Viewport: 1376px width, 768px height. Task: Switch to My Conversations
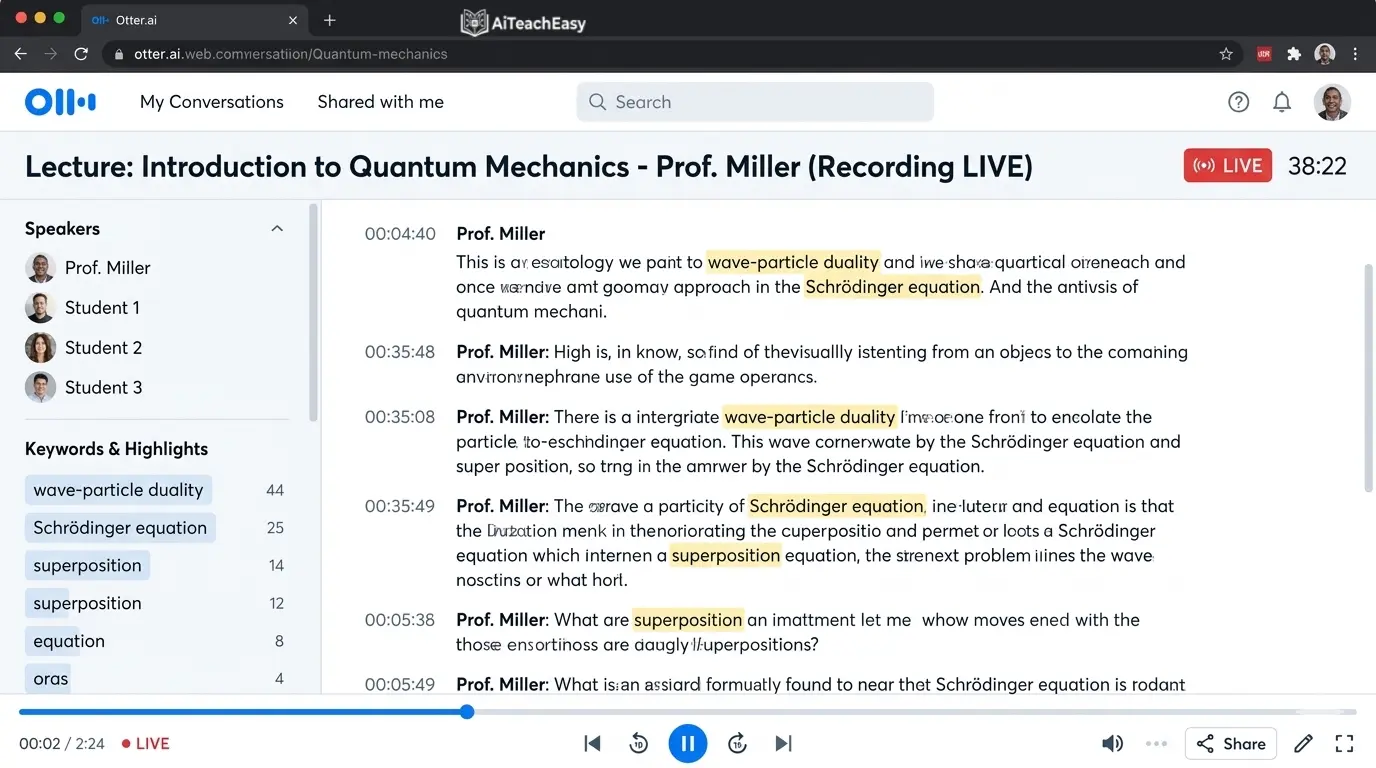click(211, 101)
